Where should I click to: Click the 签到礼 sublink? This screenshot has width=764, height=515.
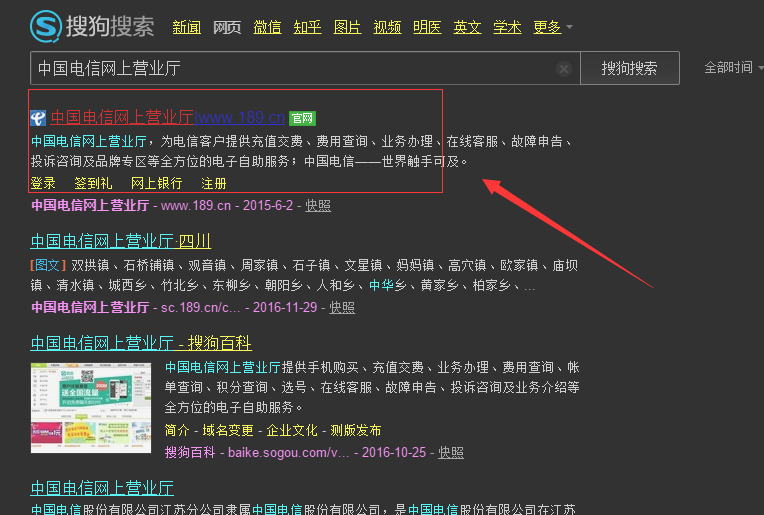click(93, 184)
